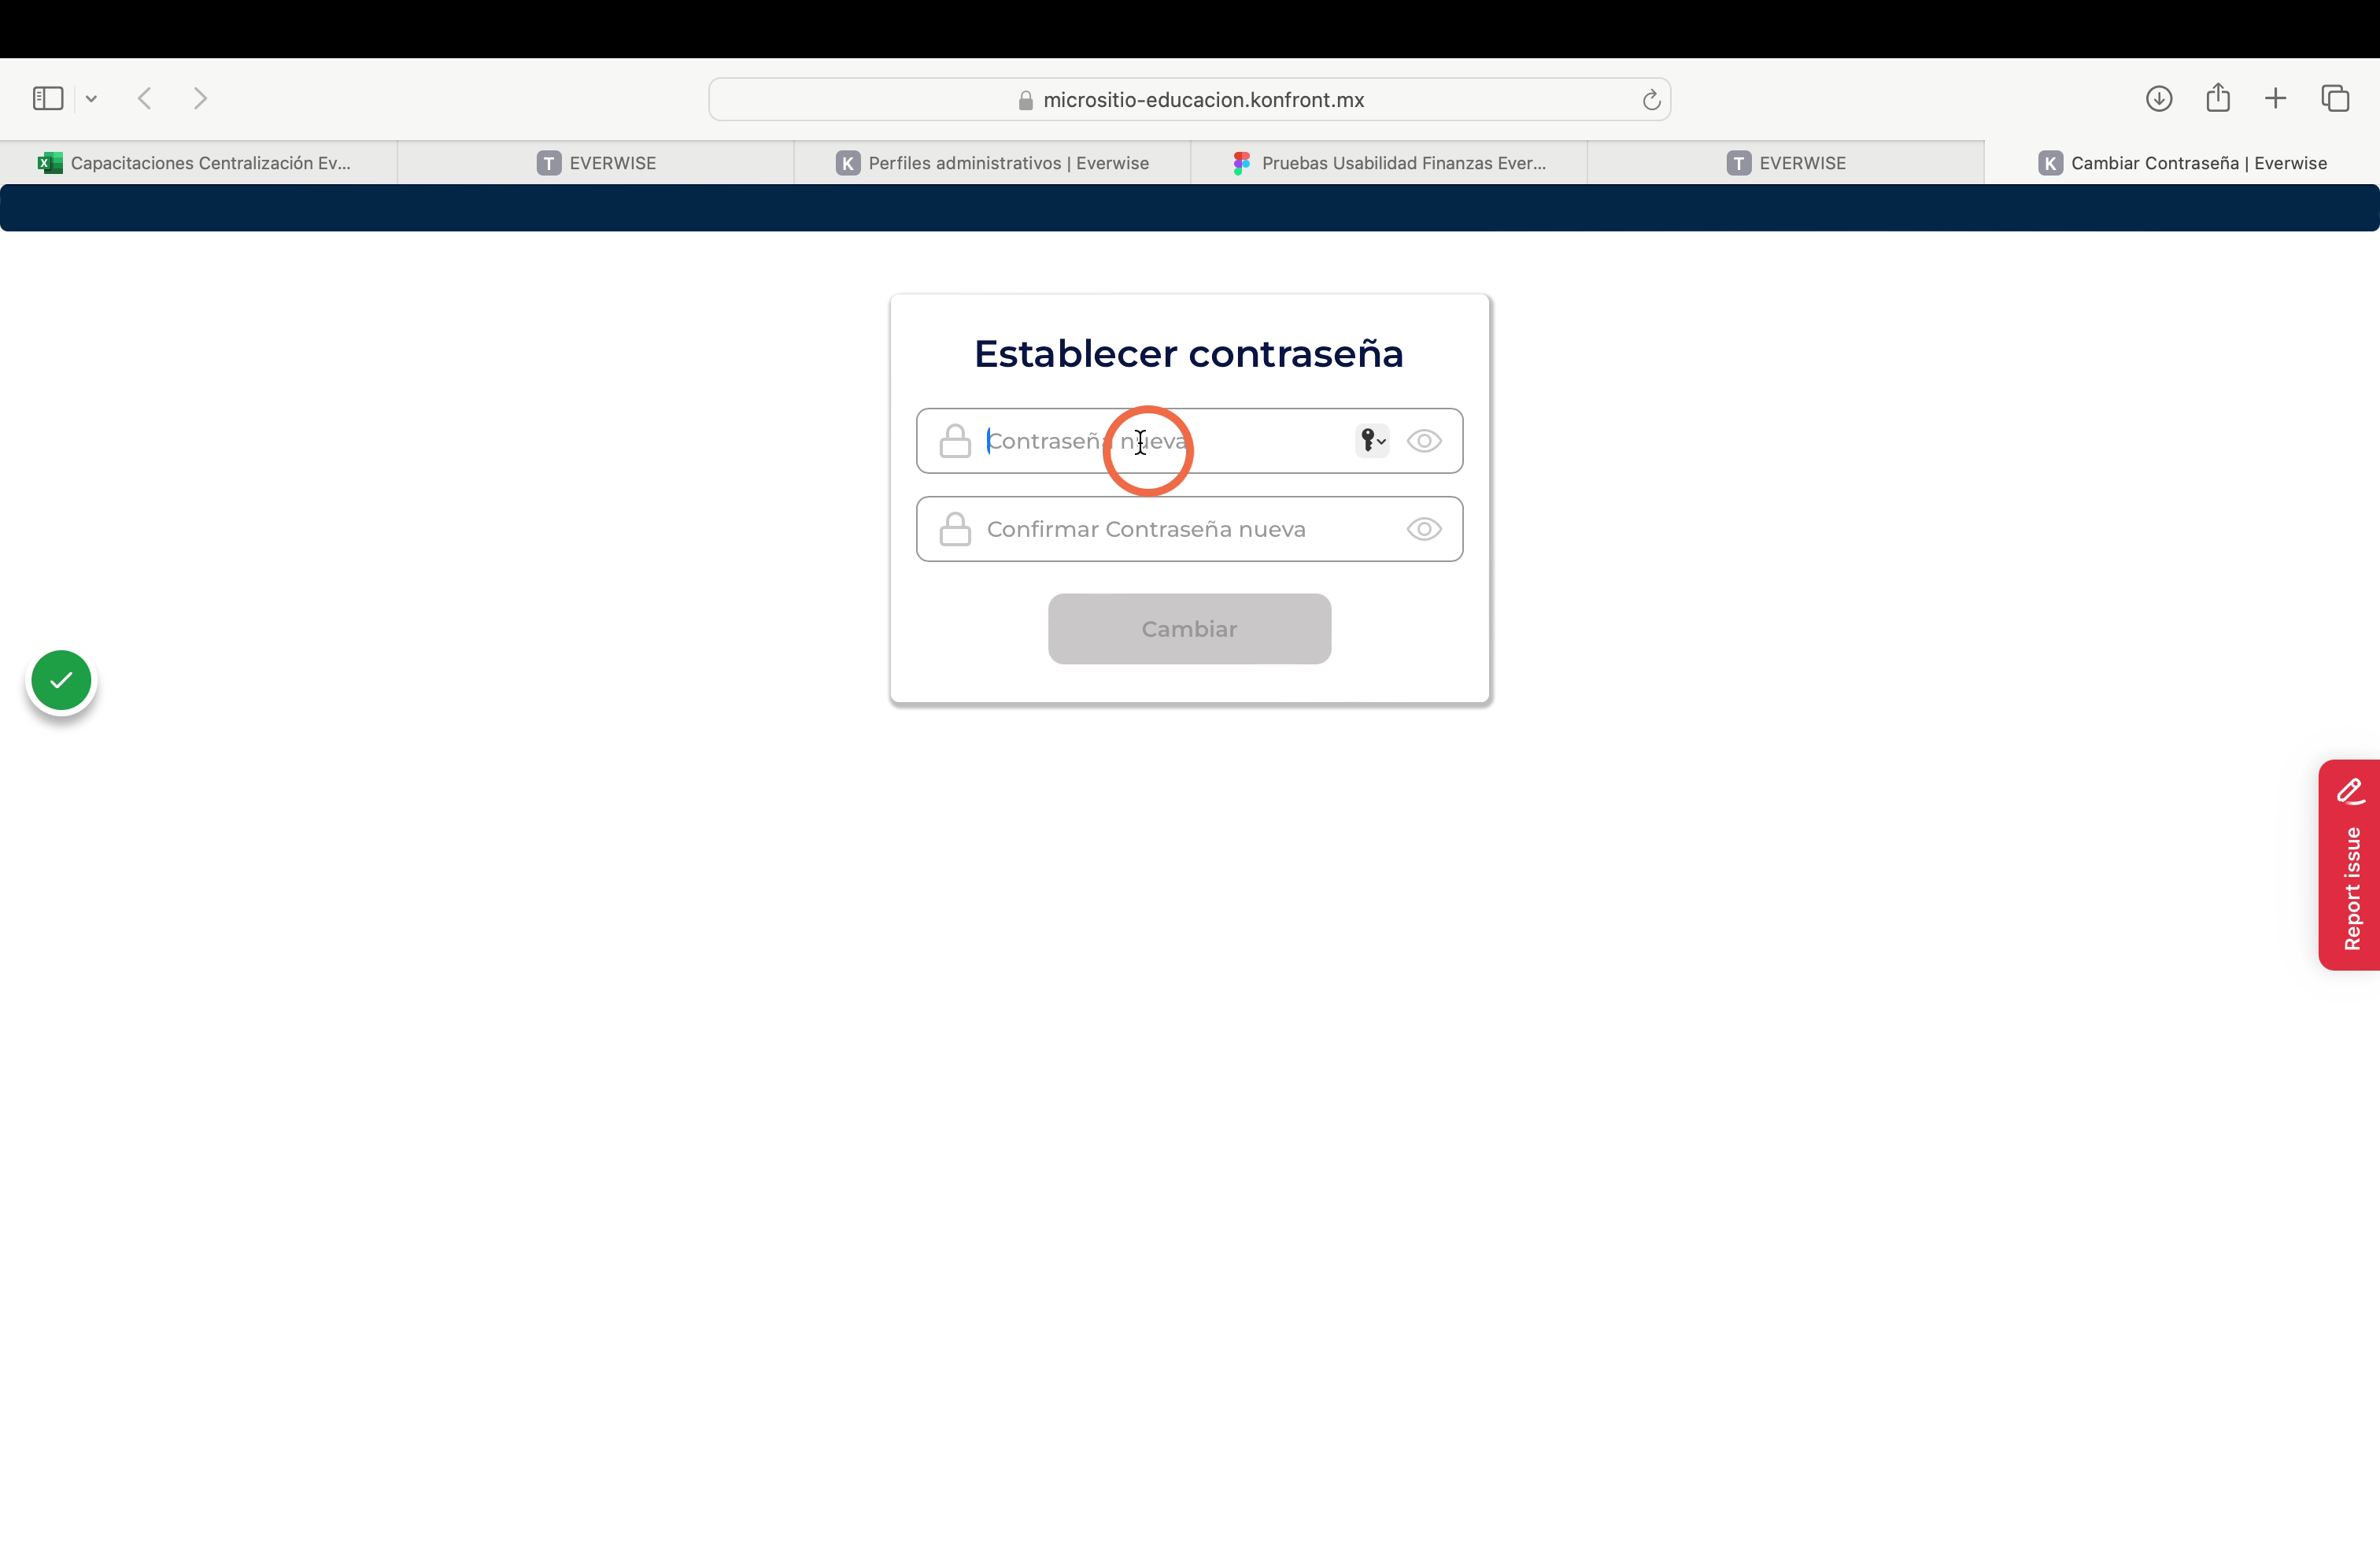
Task: Toggle the Safari sidebar icon
Action: tap(48, 98)
